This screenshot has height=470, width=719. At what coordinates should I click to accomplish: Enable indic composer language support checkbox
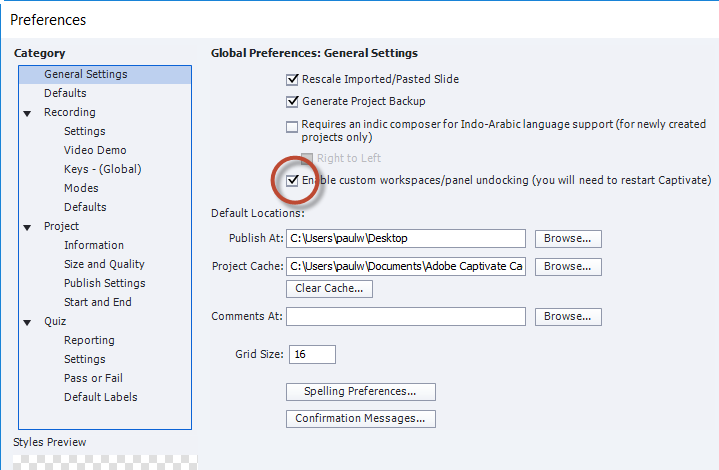click(x=293, y=126)
